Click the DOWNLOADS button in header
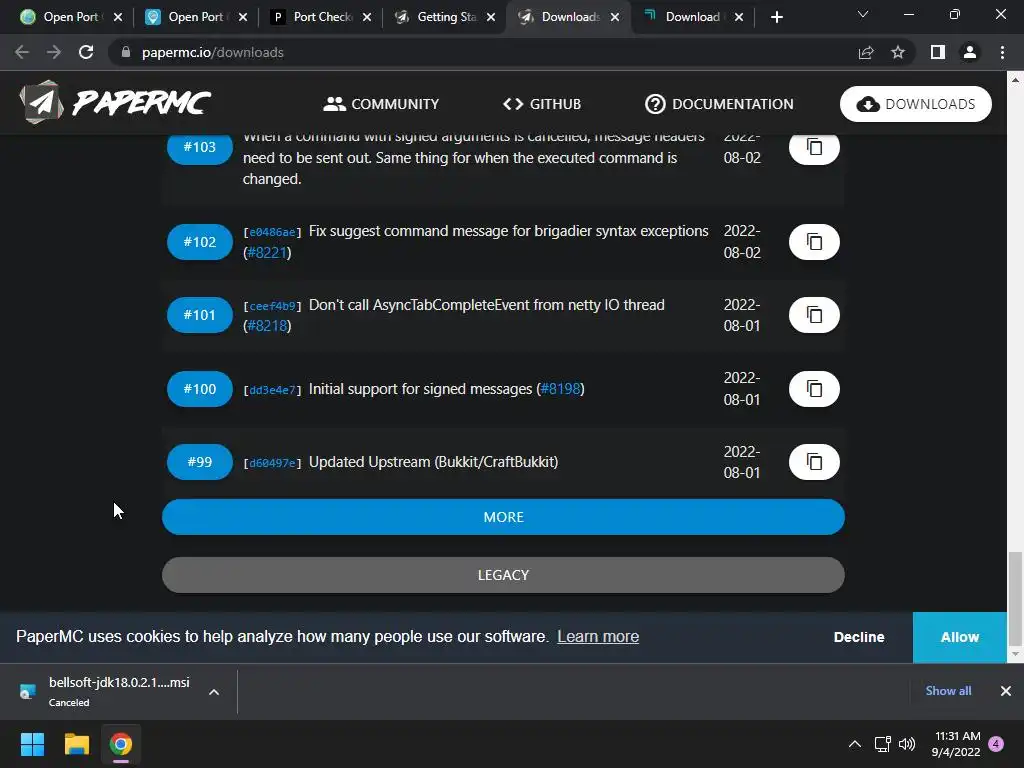The height and width of the screenshot is (768, 1024). point(916,104)
